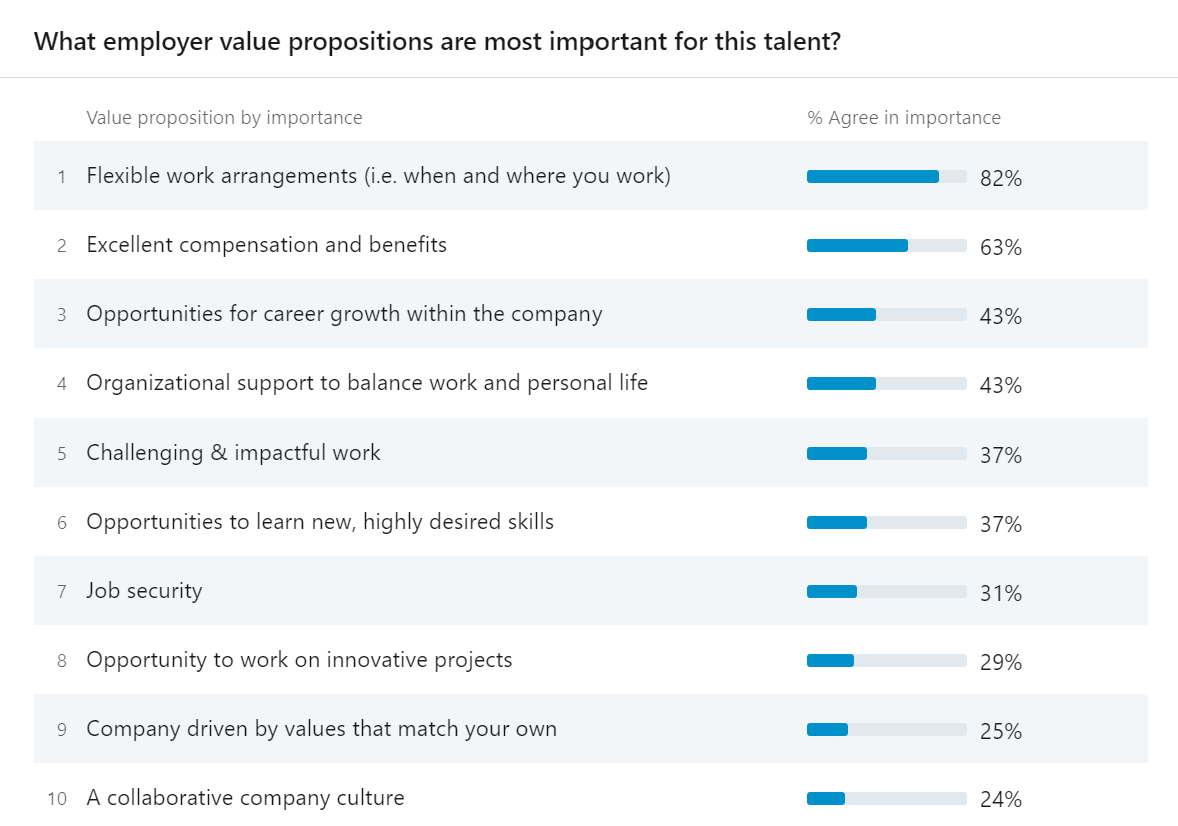
Task: Select the Excellent compensation and benefits row
Action: tap(266, 245)
